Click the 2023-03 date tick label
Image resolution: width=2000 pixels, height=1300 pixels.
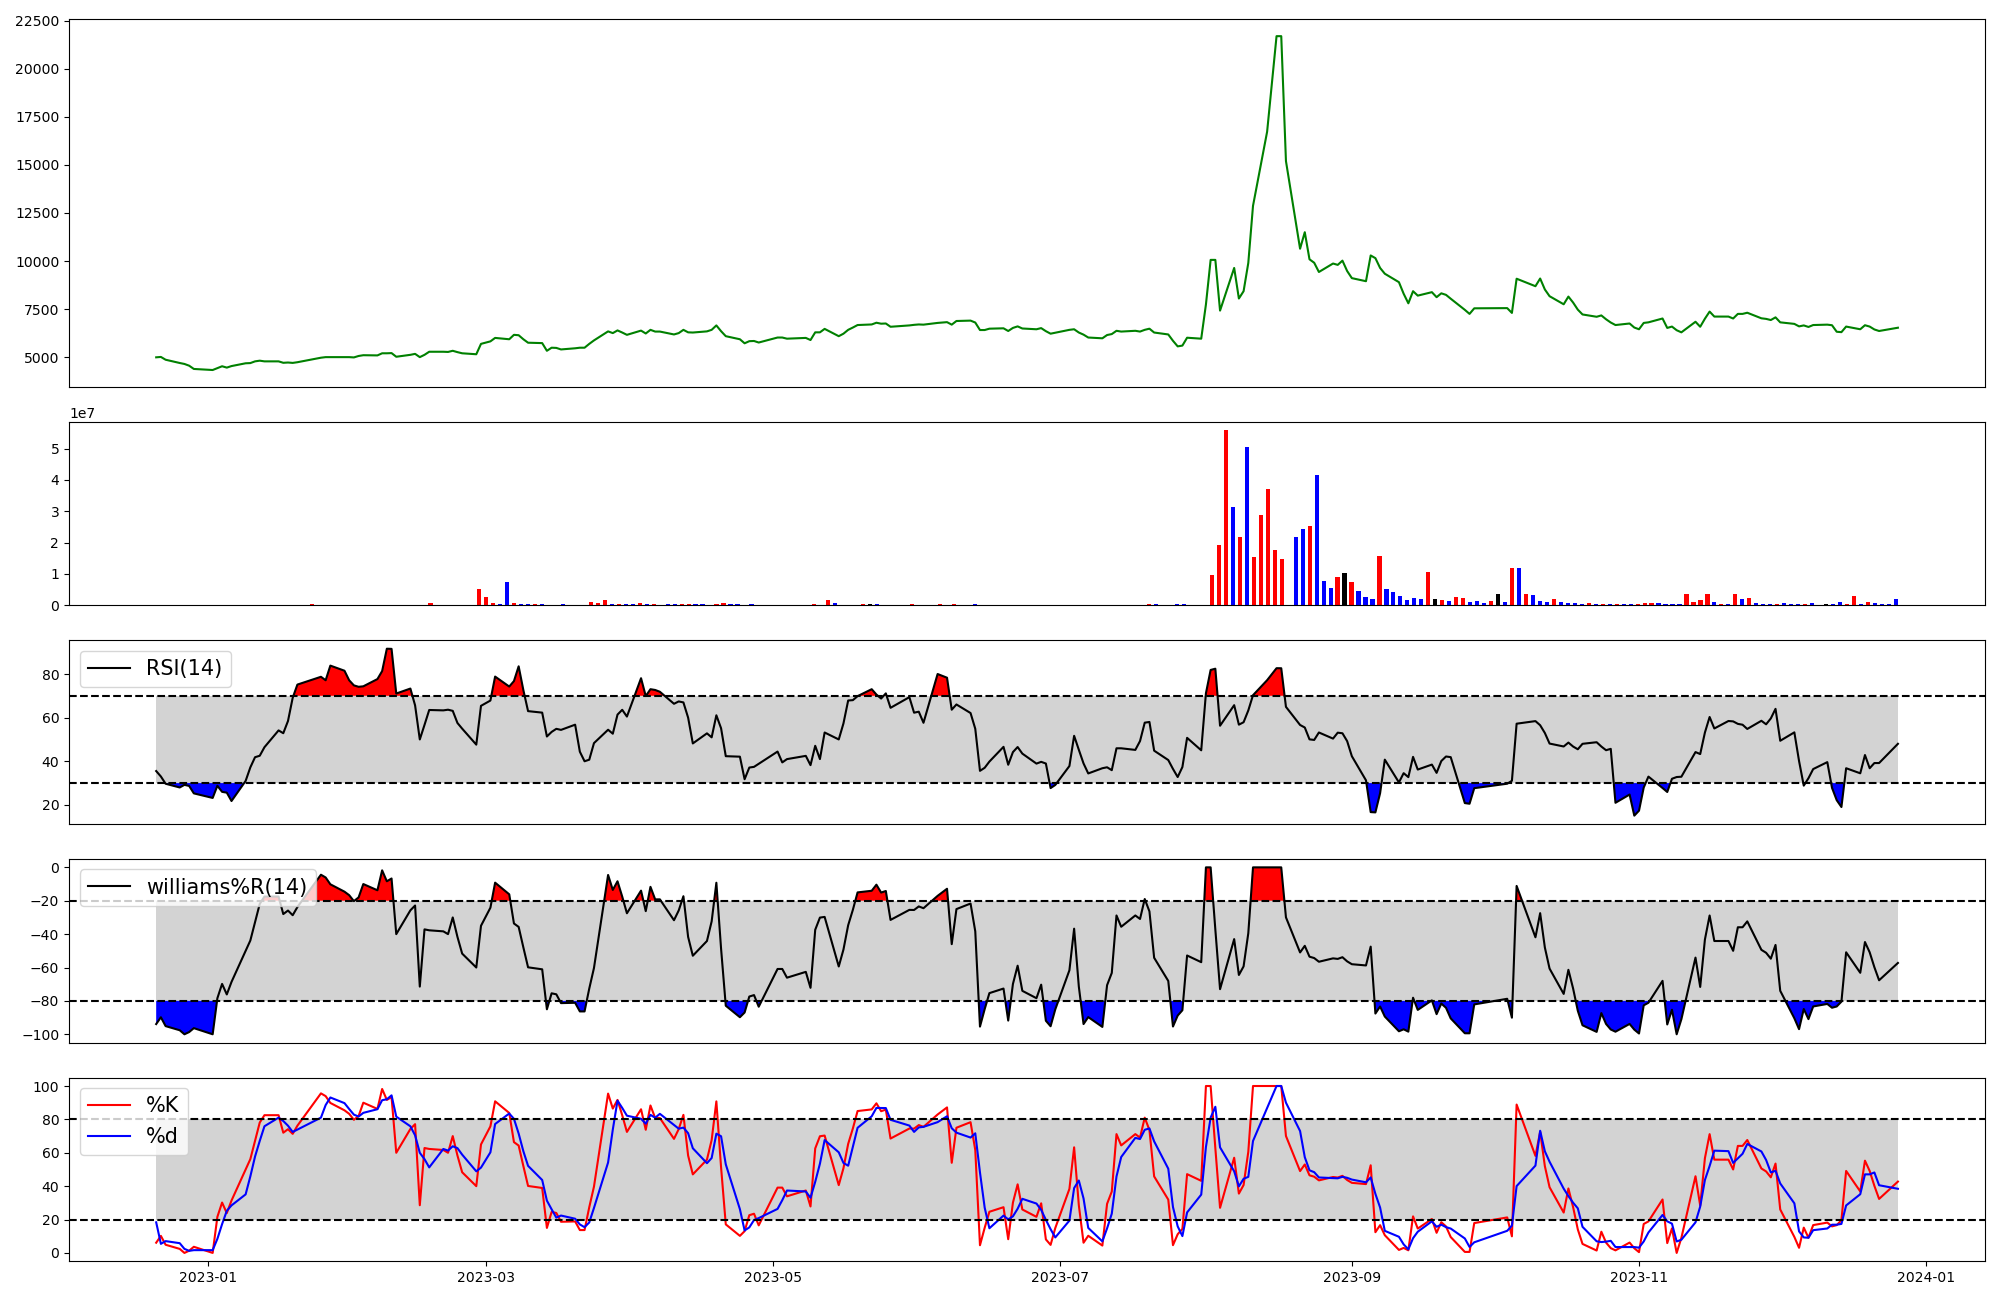click(486, 1277)
